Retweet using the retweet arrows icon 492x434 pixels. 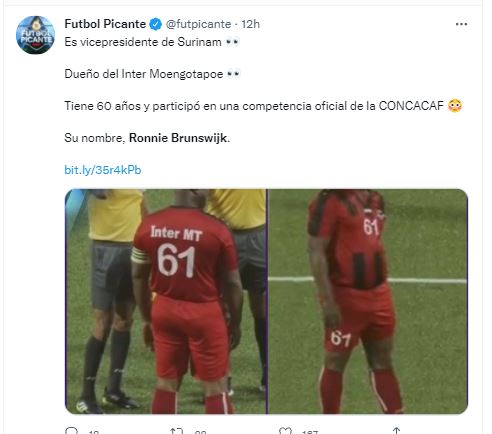click(176, 431)
